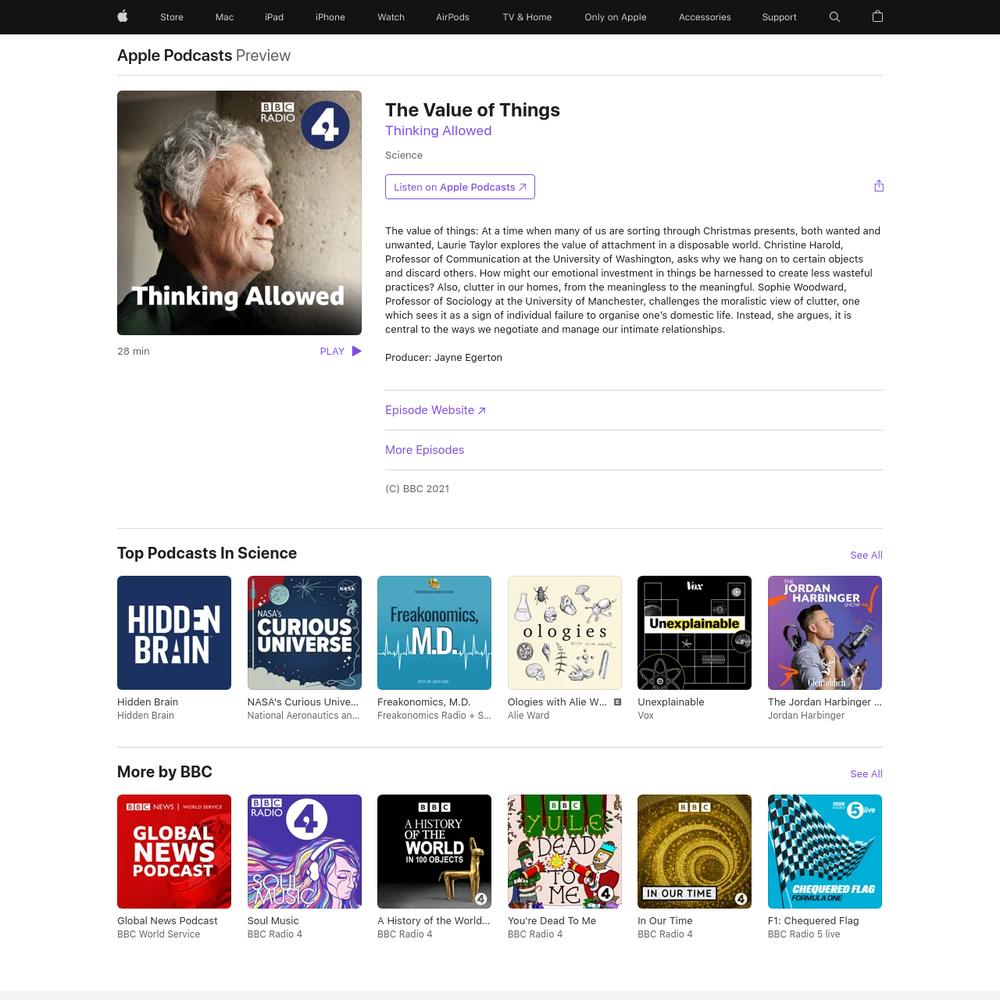The height and width of the screenshot is (1000, 1000).
Task: Open the search magnifier icon
Action: pos(834,17)
